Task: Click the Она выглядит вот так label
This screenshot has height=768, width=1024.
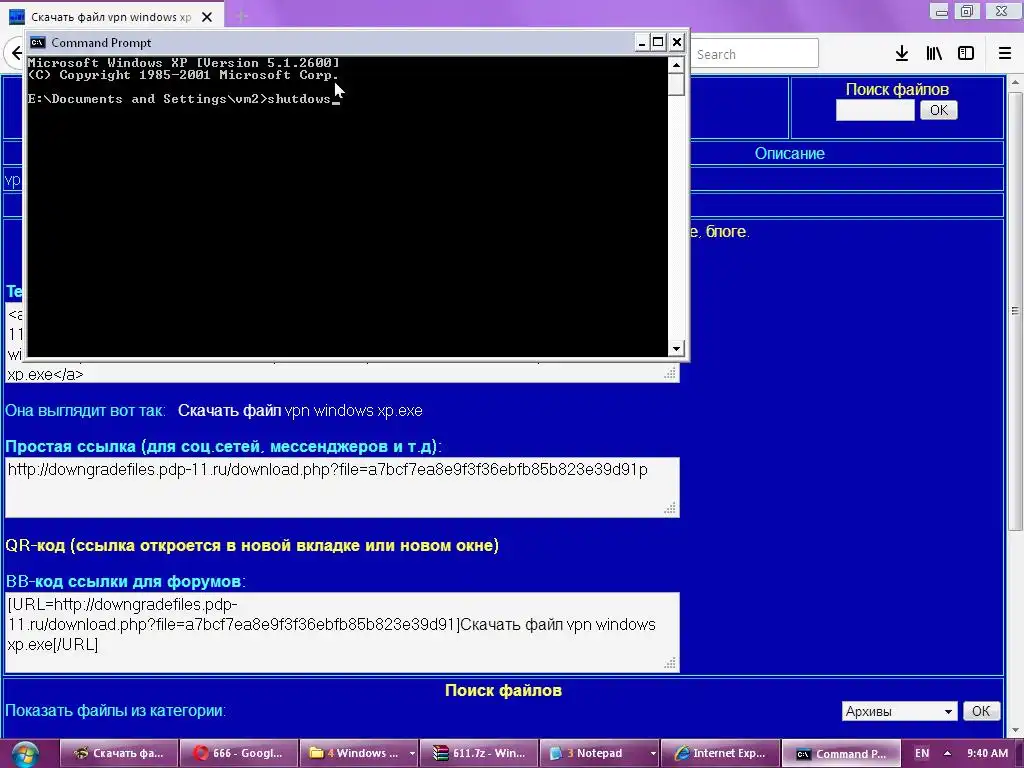Action: 86,411
